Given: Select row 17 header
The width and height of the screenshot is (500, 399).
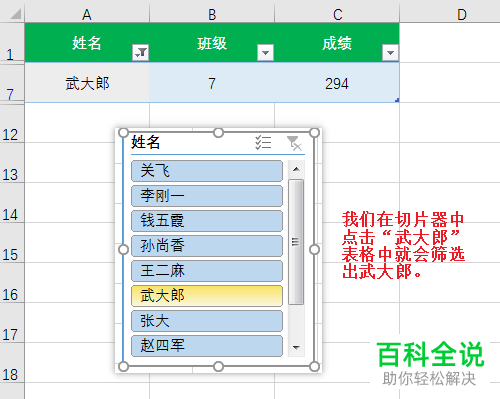Looking at the screenshot, I should (12, 323).
